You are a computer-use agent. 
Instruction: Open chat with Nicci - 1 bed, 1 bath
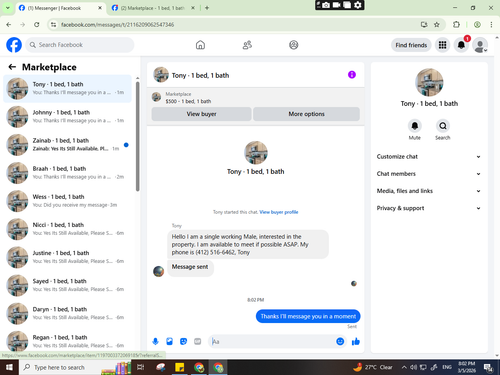tap(67, 229)
